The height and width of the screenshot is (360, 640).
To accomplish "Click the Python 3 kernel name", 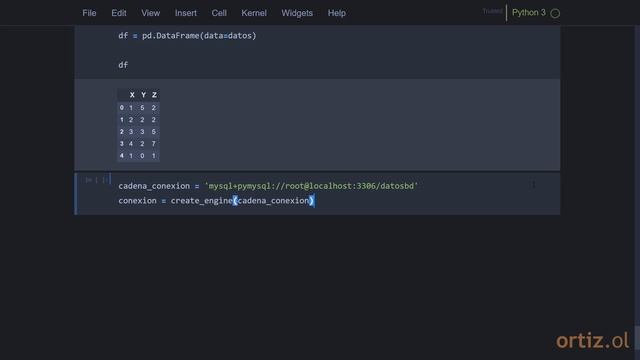I will (x=529, y=13).
